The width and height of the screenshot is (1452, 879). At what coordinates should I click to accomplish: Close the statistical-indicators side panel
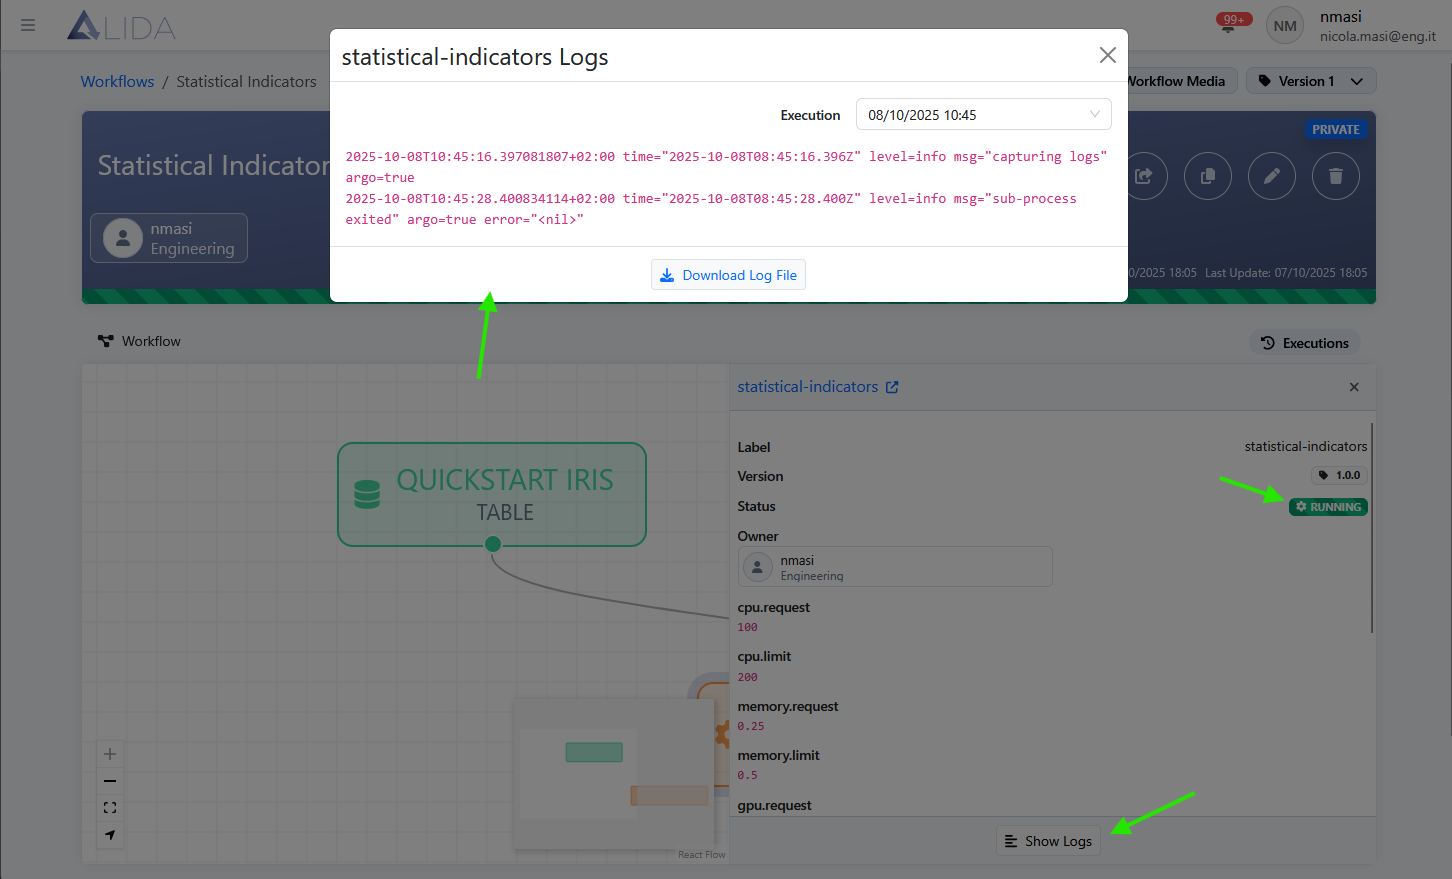[1354, 387]
